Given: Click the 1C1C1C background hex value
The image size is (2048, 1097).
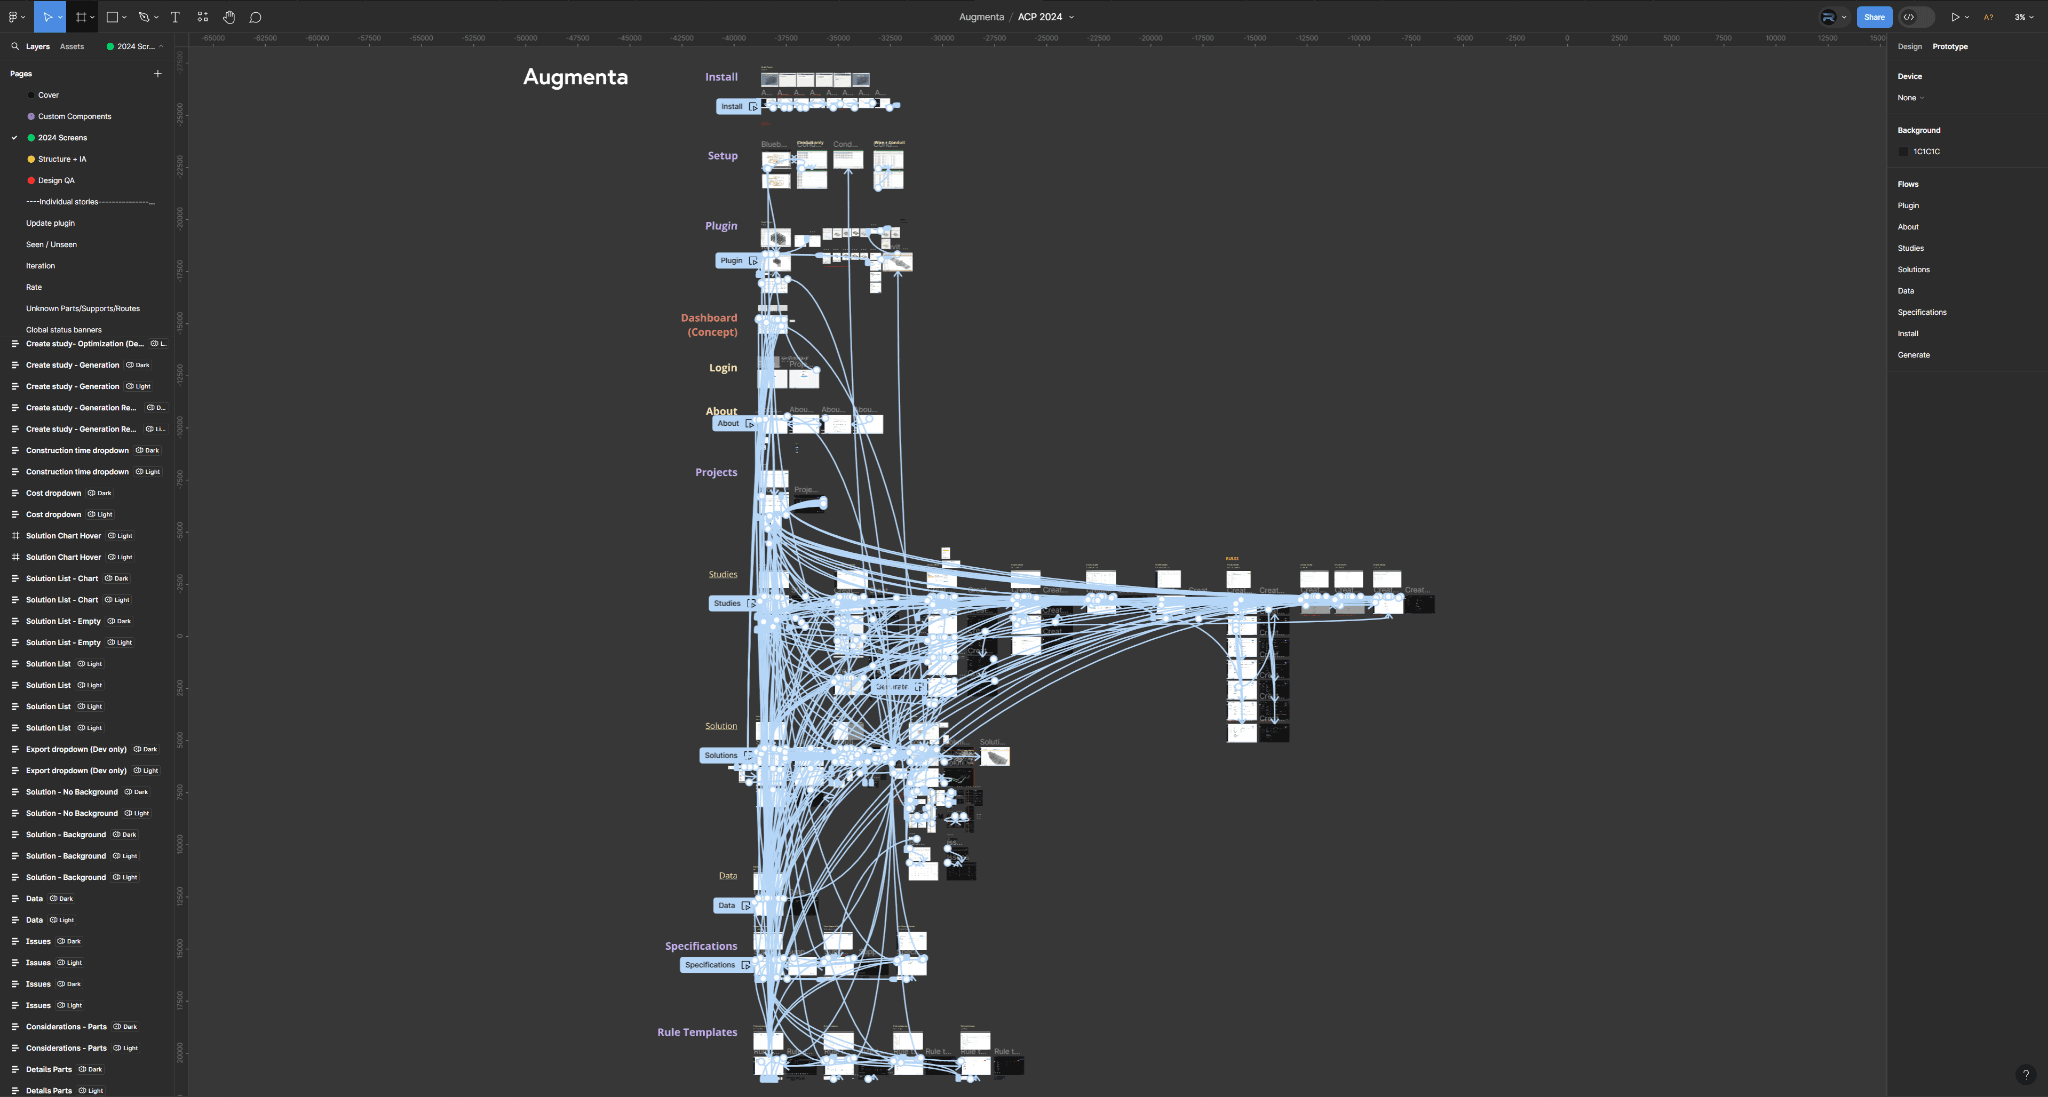Looking at the screenshot, I should point(1927,152).
